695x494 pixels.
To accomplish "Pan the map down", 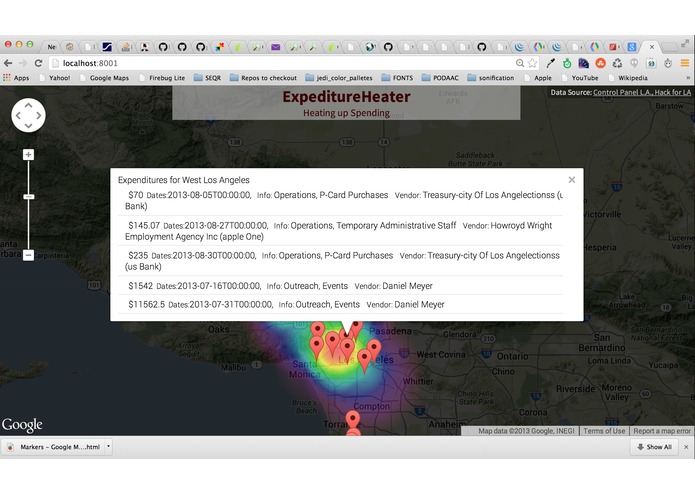I will [28, 126].
